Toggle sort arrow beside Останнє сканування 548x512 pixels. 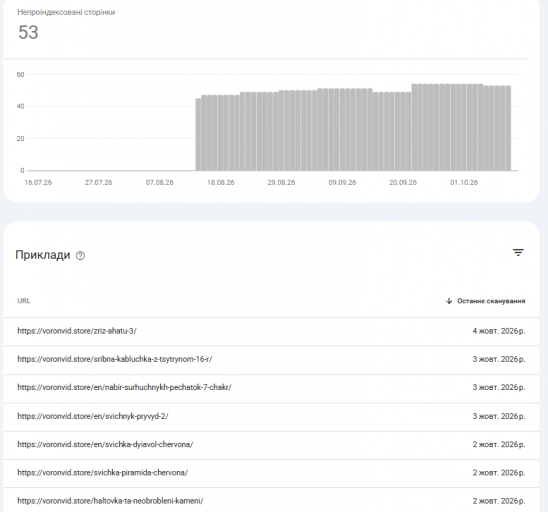click(x=449, y=301)
